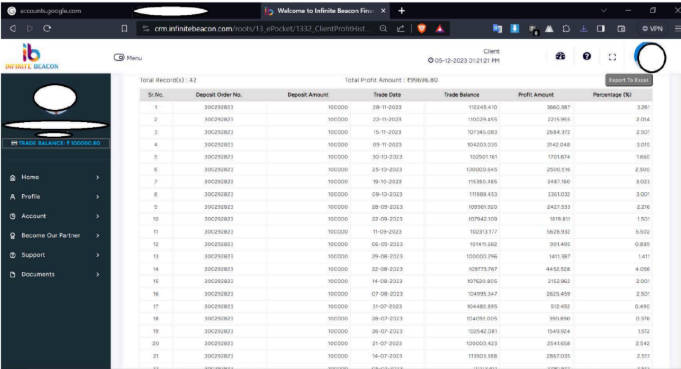This screenshot has height=369, width=681.
Task: Open the zoom magnifier icon in address bar
Action: click(383, 29)
